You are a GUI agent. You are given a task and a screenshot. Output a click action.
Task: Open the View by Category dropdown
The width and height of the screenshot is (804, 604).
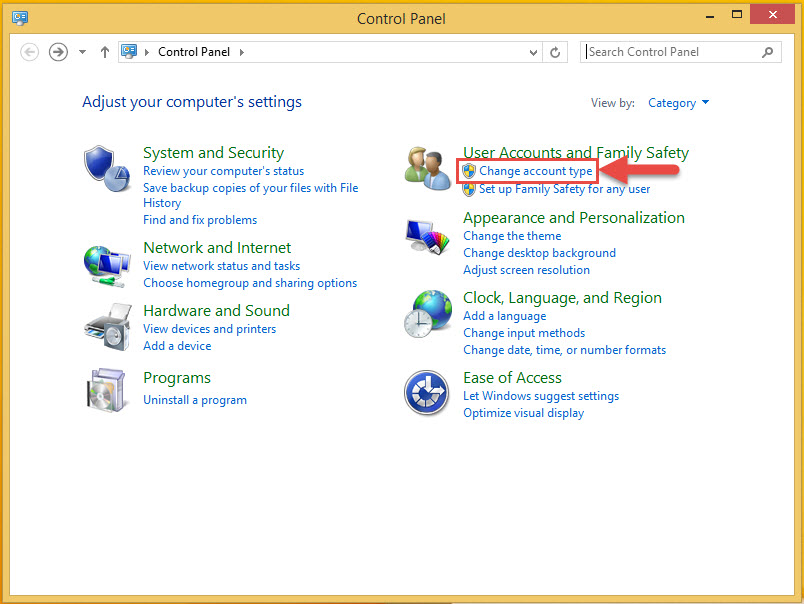pyautogui.click(x=678, y=103)
